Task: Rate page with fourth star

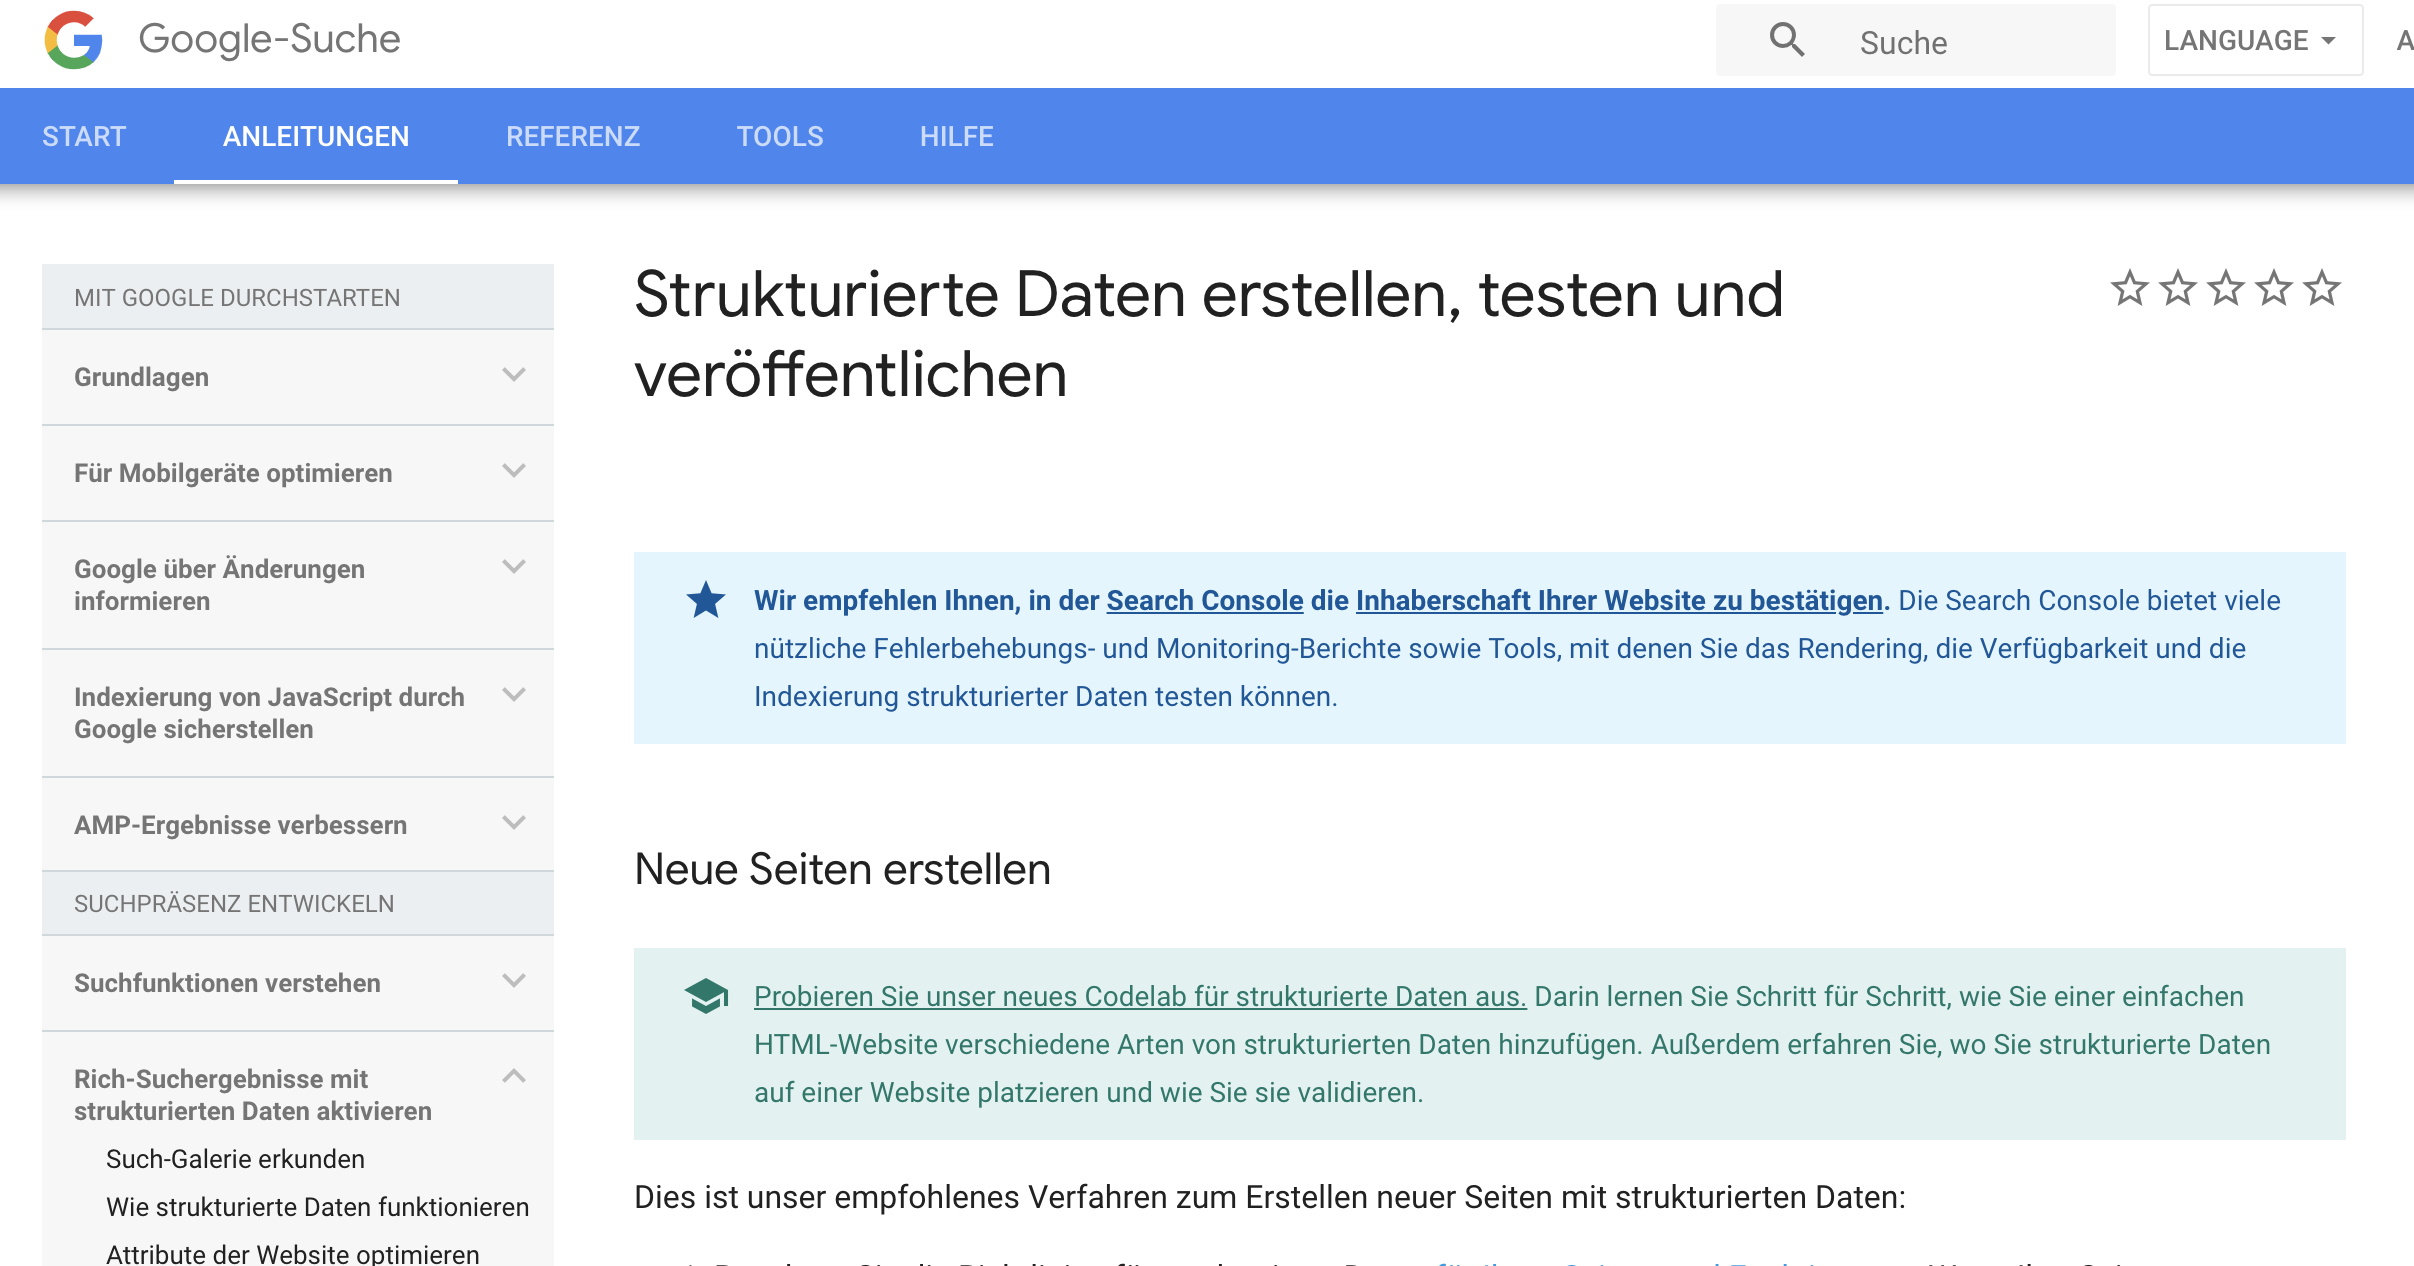Action: [x=2273, y=289]
